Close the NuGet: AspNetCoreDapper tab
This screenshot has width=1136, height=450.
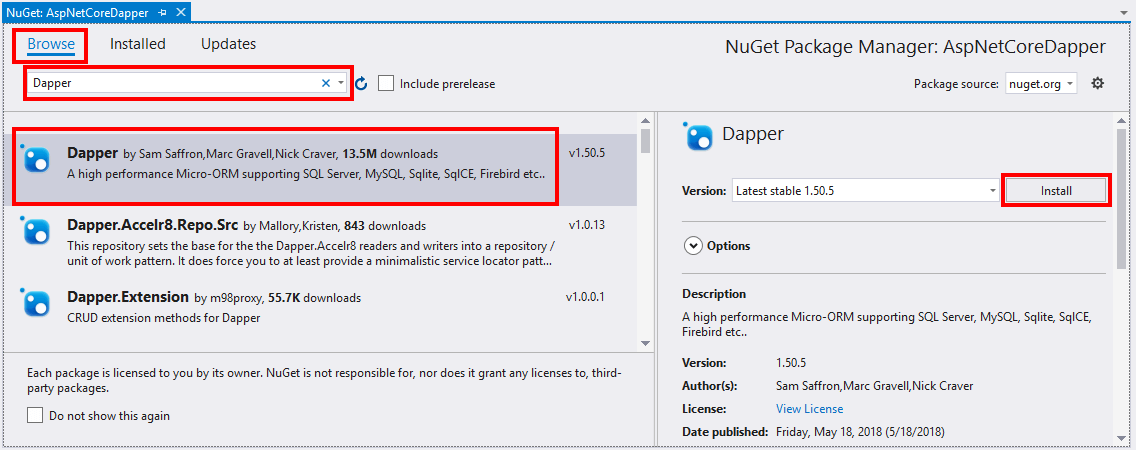181,12
